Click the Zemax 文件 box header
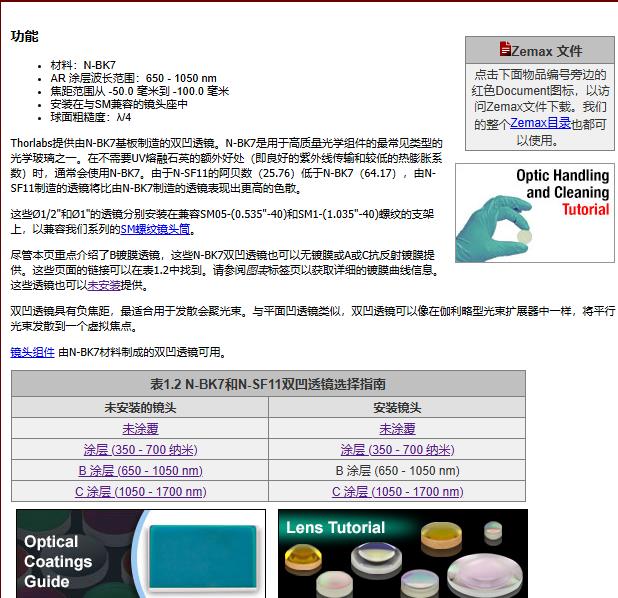618x598 pixels. pyautogui.click(x=540, y=50)
